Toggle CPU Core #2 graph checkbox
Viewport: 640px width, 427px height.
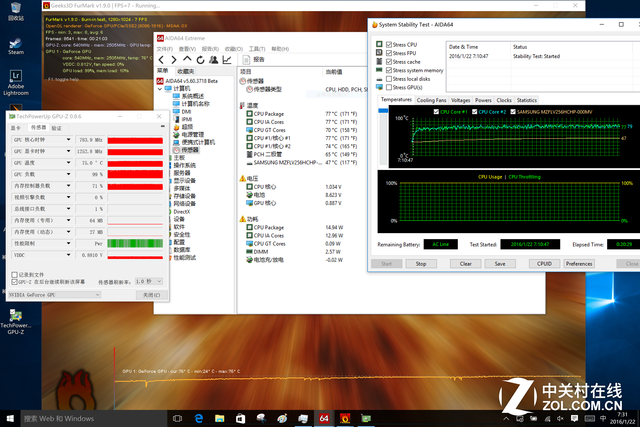(474, 111)
